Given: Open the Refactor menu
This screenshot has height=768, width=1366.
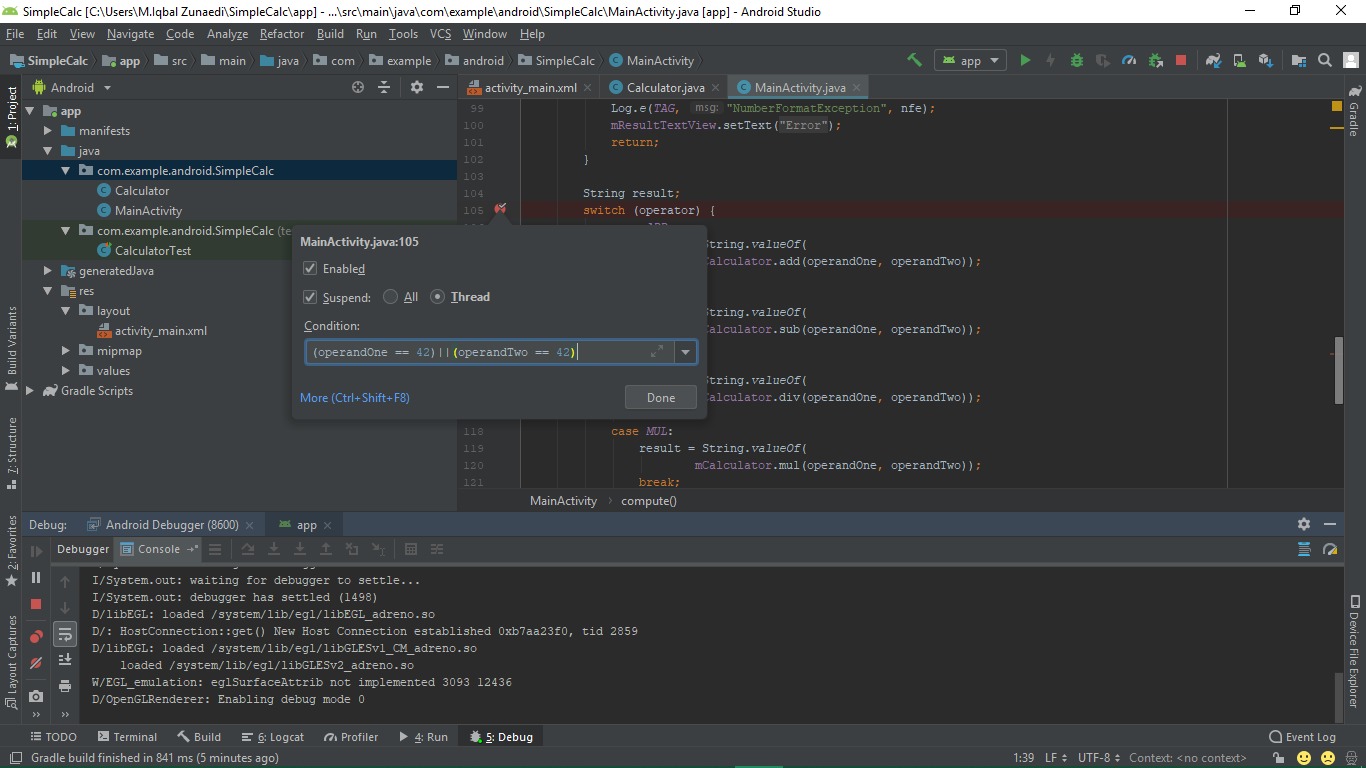Looking at the screenshot, I should [282, 34].
